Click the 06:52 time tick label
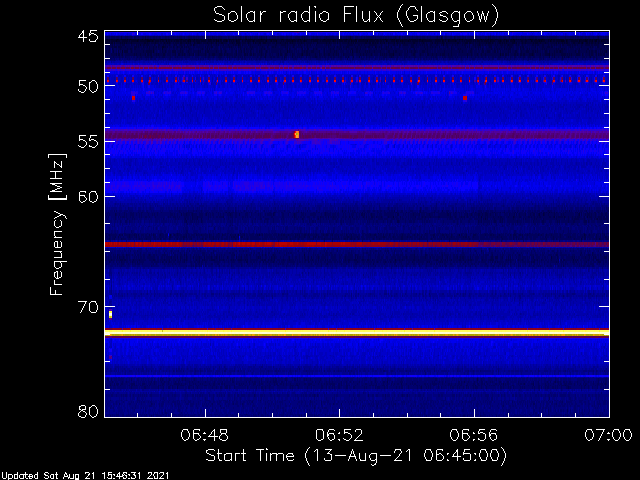Screen dimensions: 640x480 tap(339, 435)
